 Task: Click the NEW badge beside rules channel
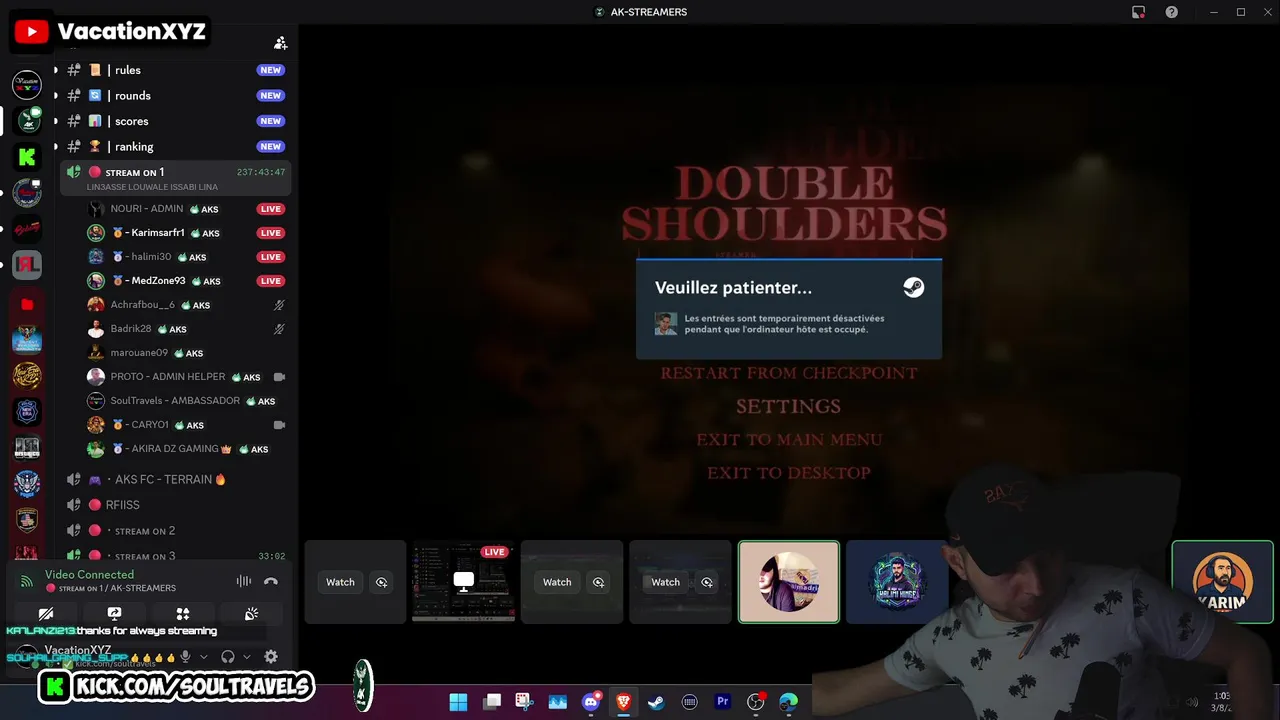270,70
